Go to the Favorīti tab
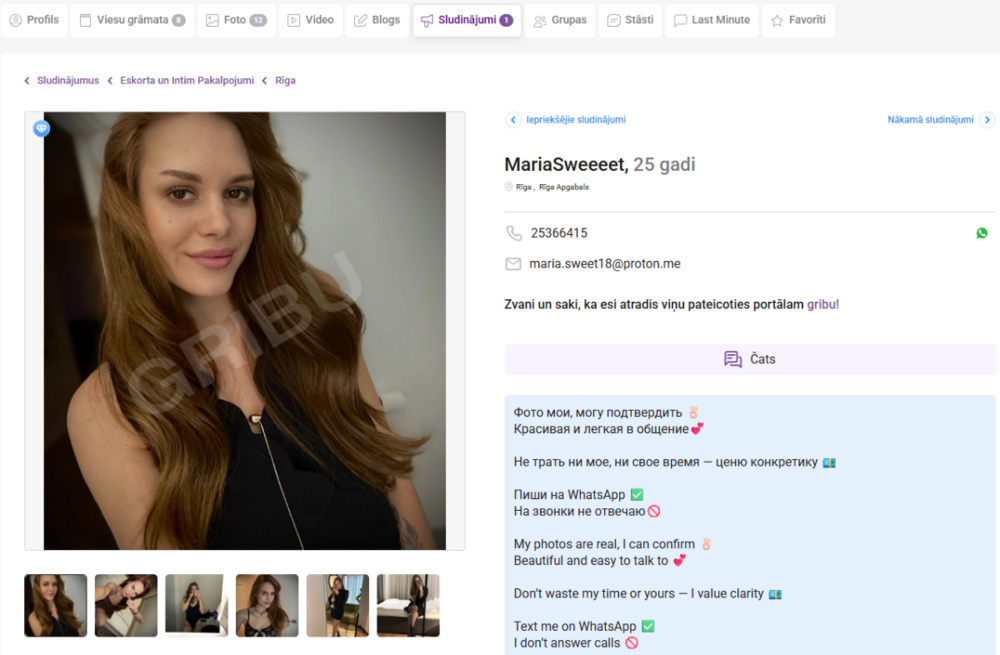The image size is (1000, 655). (798, 20)
